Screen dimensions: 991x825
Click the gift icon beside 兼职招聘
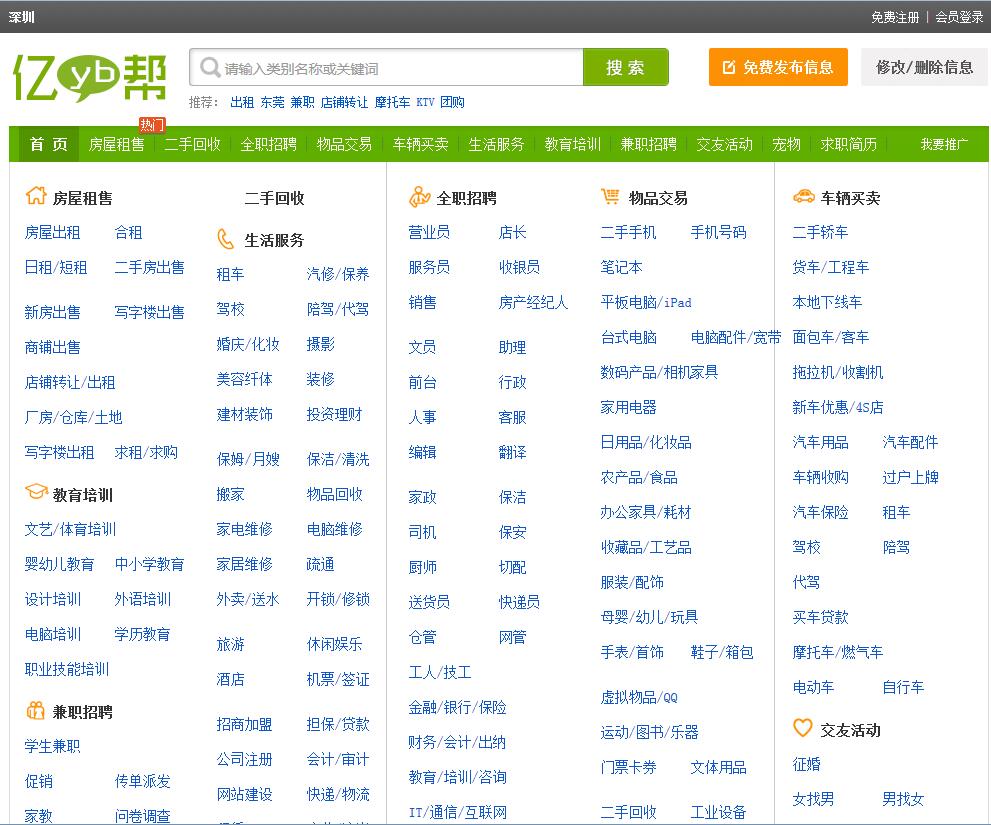36,711
